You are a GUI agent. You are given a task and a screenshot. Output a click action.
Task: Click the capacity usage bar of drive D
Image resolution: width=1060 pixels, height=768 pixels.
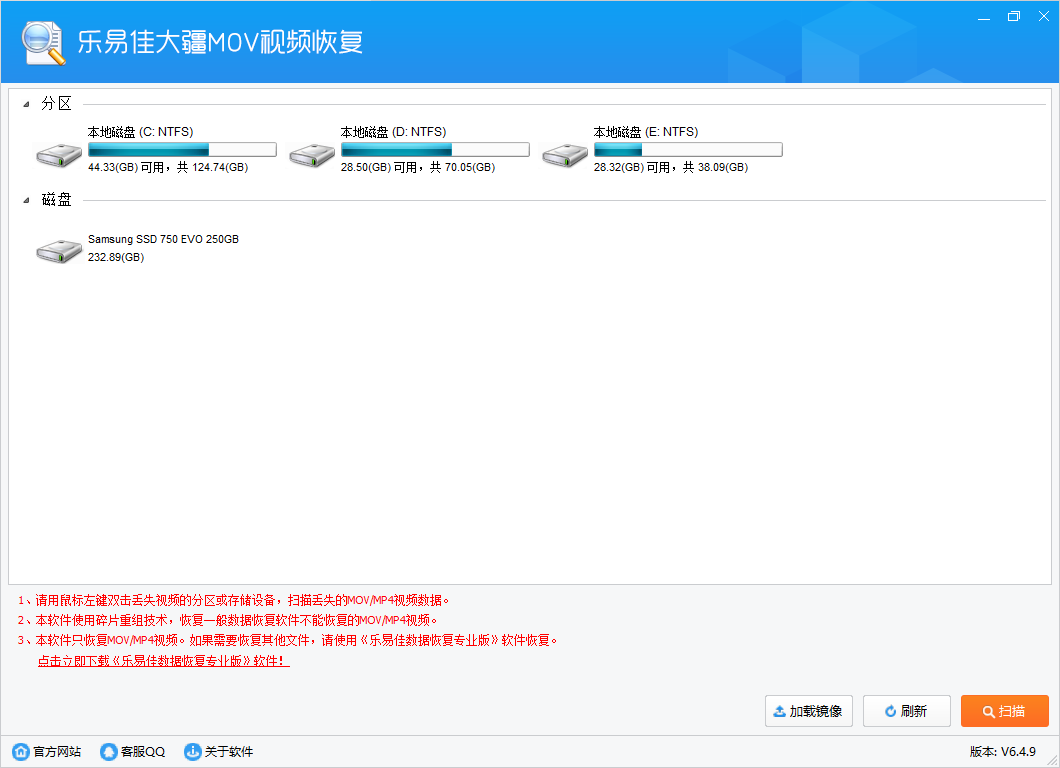pos(434,148)
